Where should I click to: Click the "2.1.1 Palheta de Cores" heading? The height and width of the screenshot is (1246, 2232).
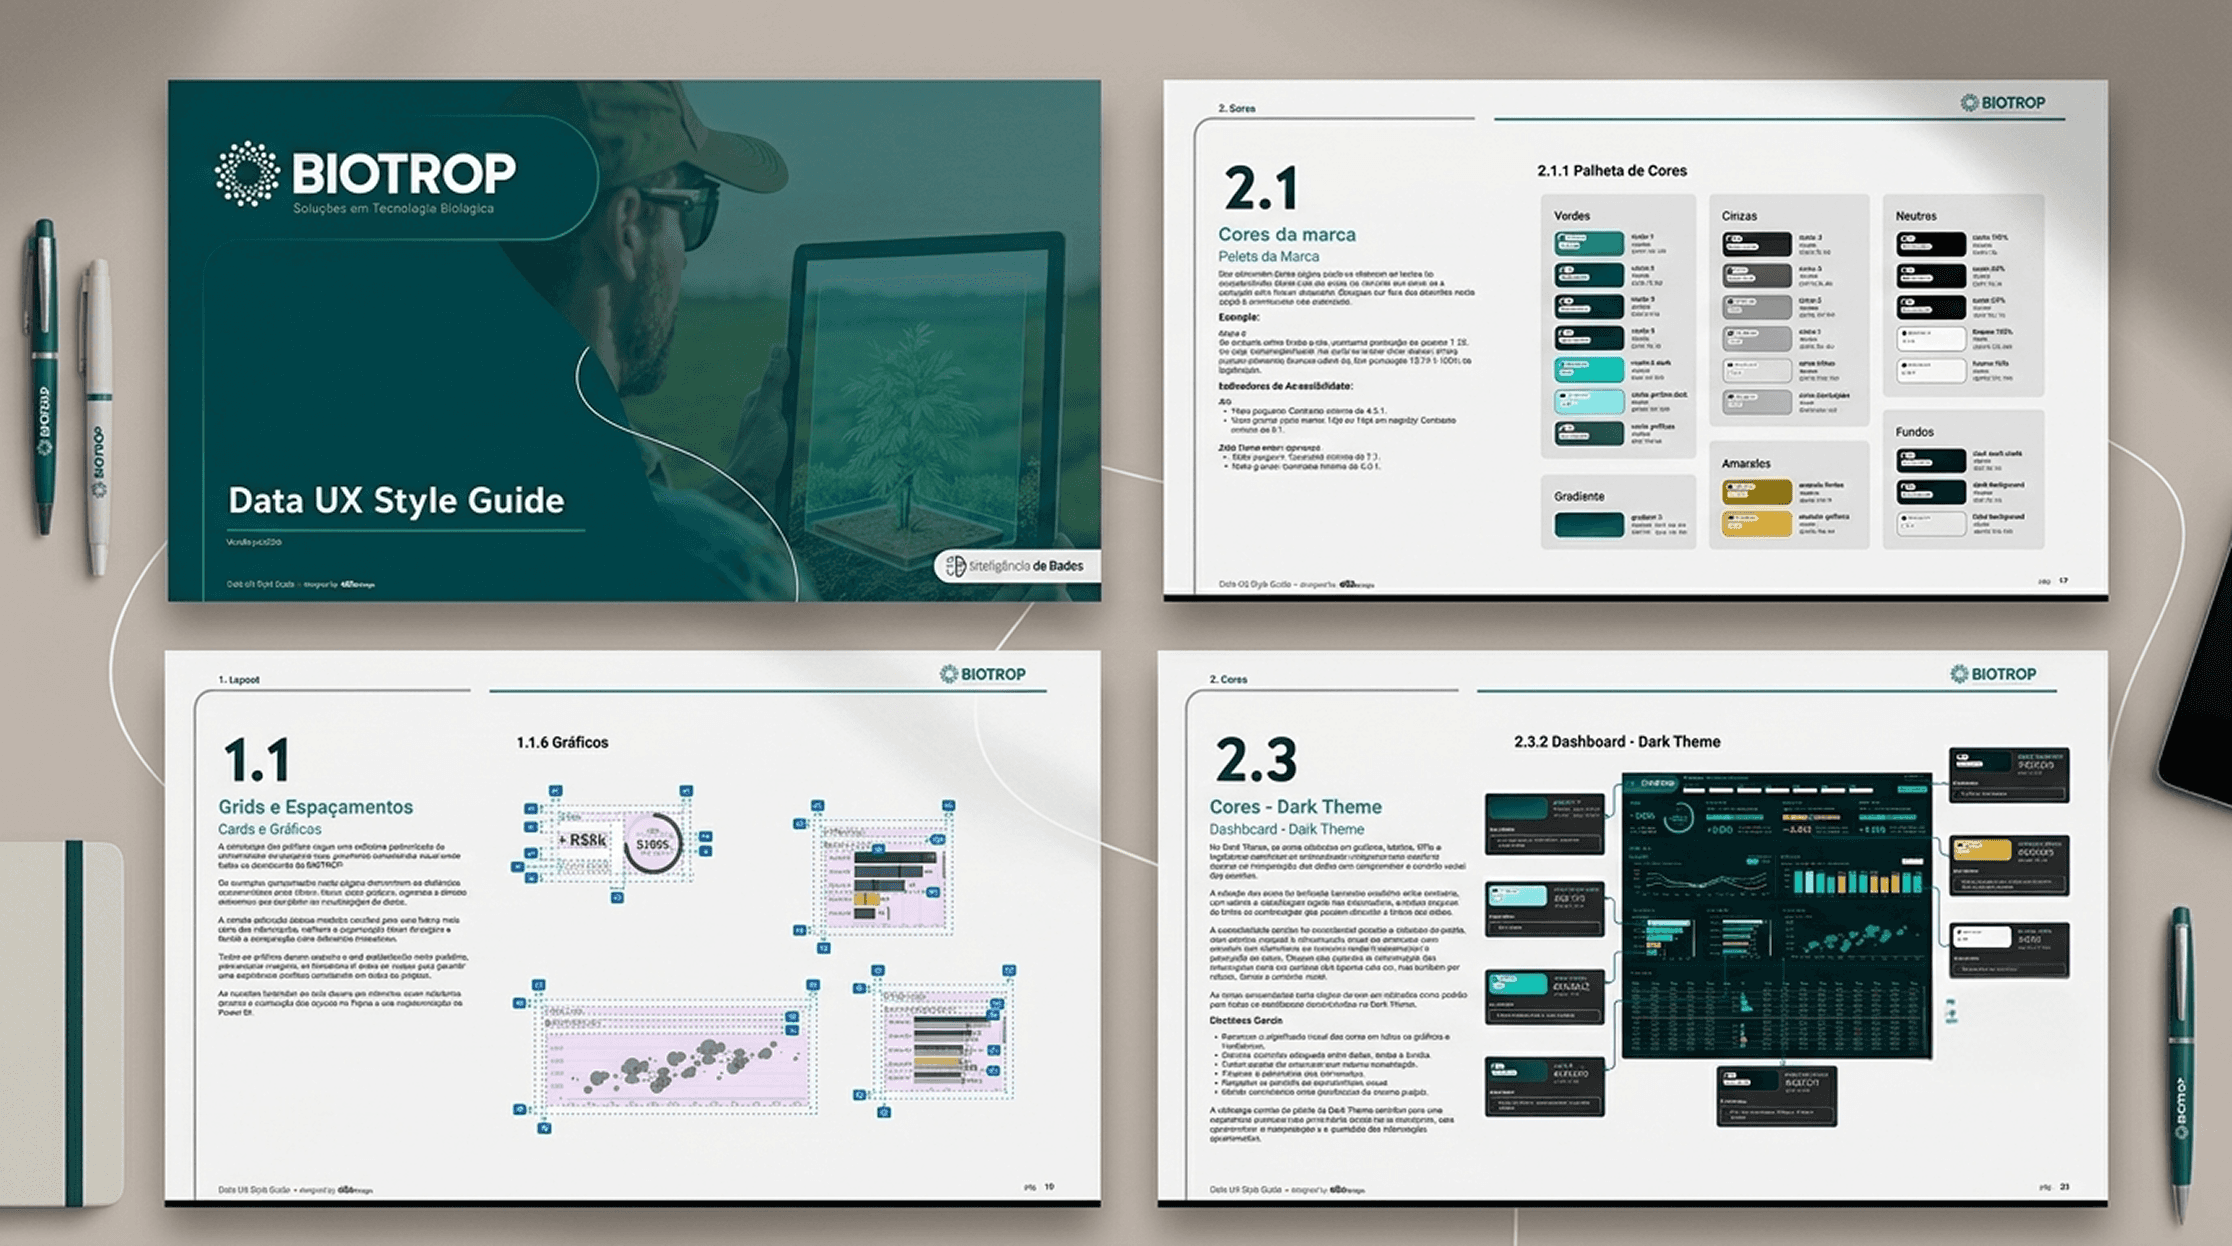pos(1612,171)
